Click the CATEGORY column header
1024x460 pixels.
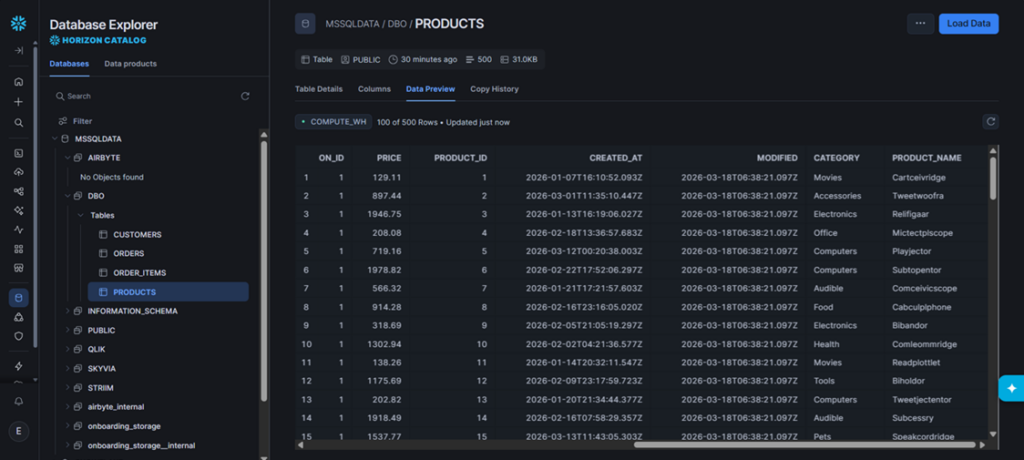click(837, 158)
